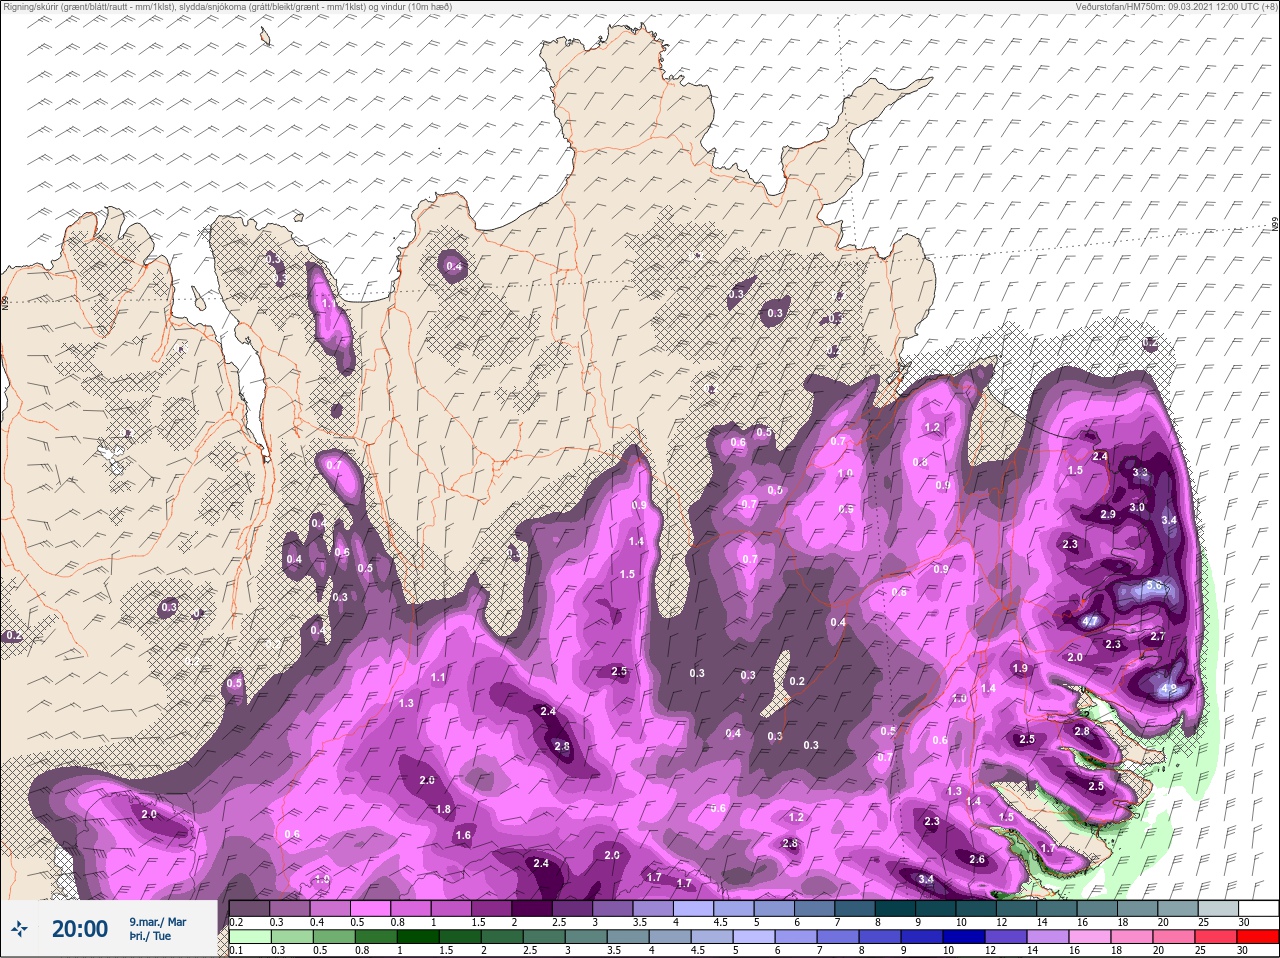Screen dimensions: 1280x958
Task: Click the palest green first swatch in lower legend
Action: click(249, 937)
